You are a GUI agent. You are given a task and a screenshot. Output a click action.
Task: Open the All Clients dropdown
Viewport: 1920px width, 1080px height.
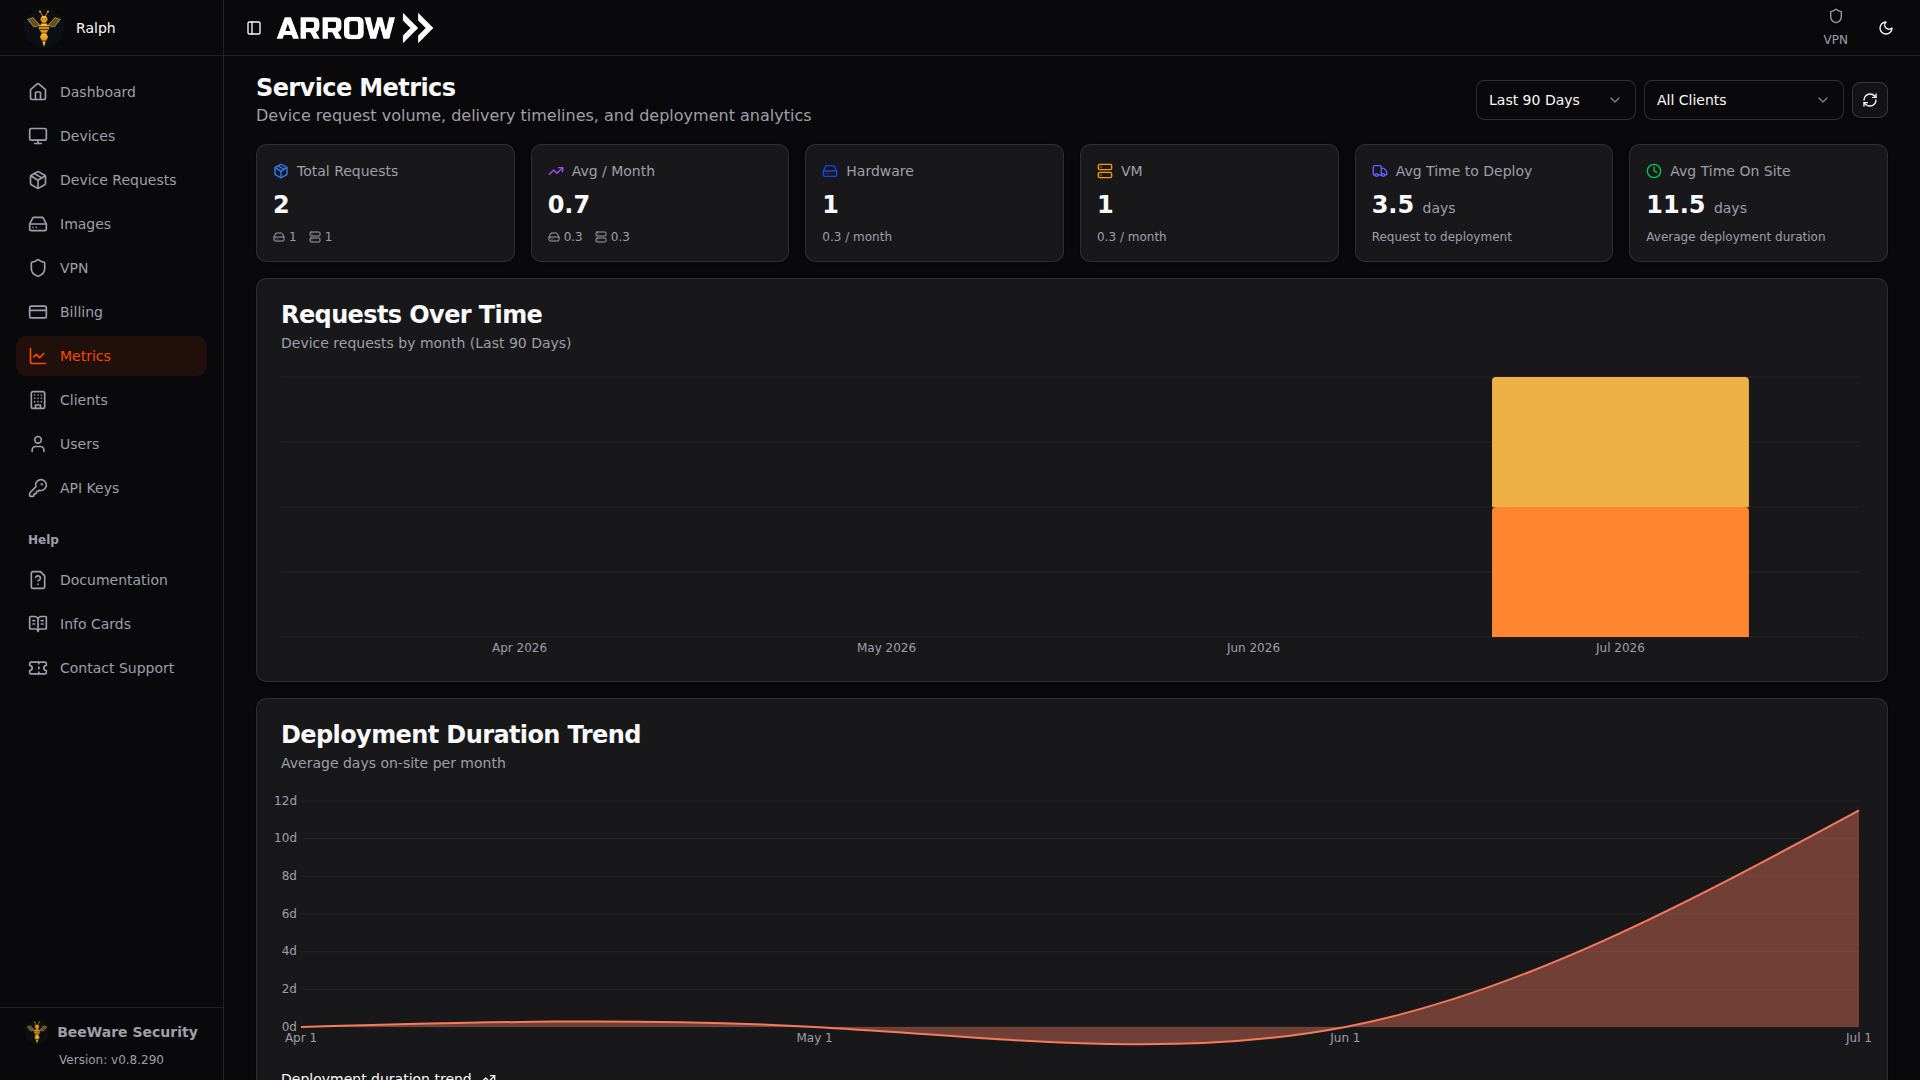coord(1743,100)
